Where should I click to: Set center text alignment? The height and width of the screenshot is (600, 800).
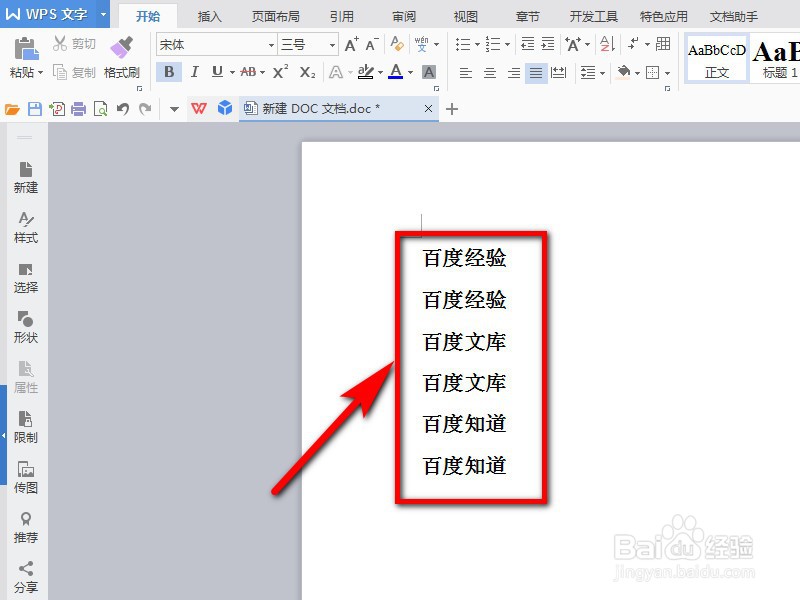[490, 73]
